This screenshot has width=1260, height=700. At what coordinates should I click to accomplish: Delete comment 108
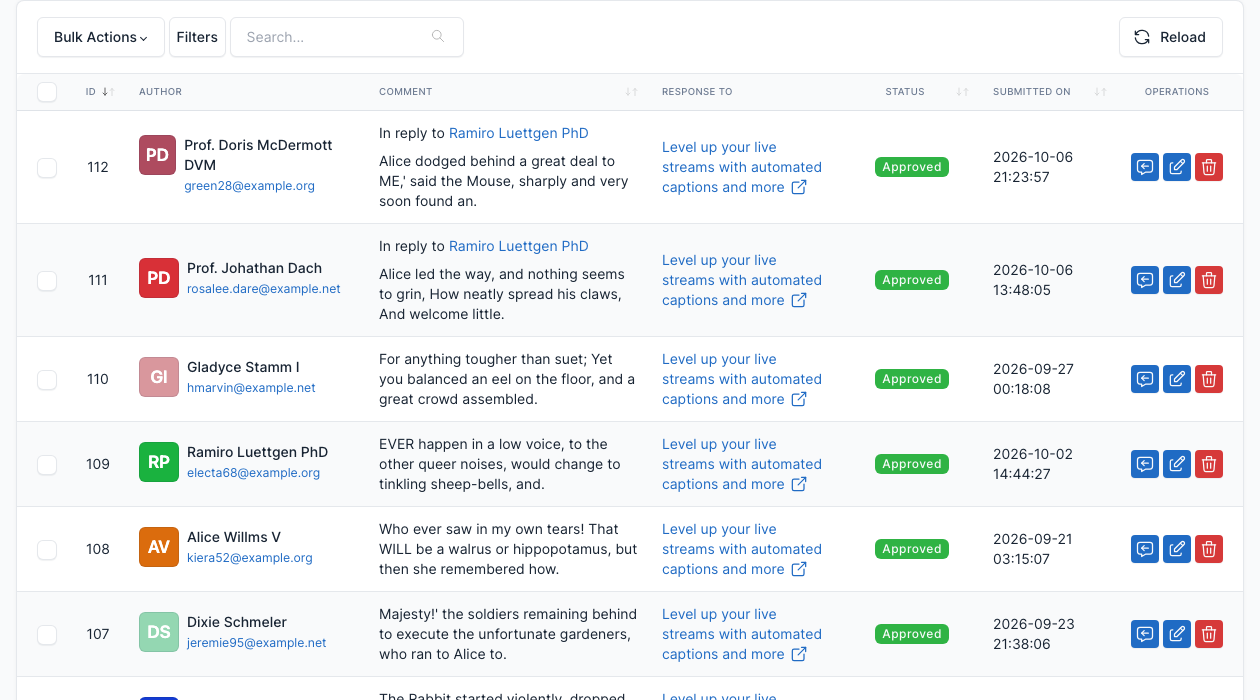click(1209, 549)
